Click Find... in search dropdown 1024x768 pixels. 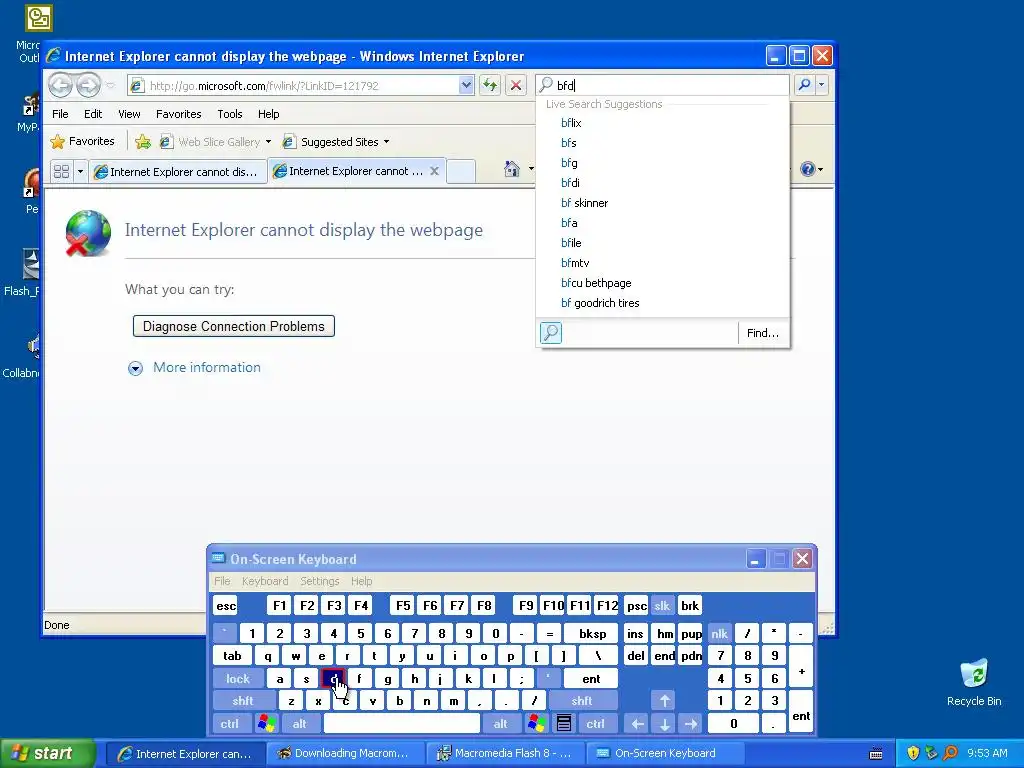click(x=763, y=333)
